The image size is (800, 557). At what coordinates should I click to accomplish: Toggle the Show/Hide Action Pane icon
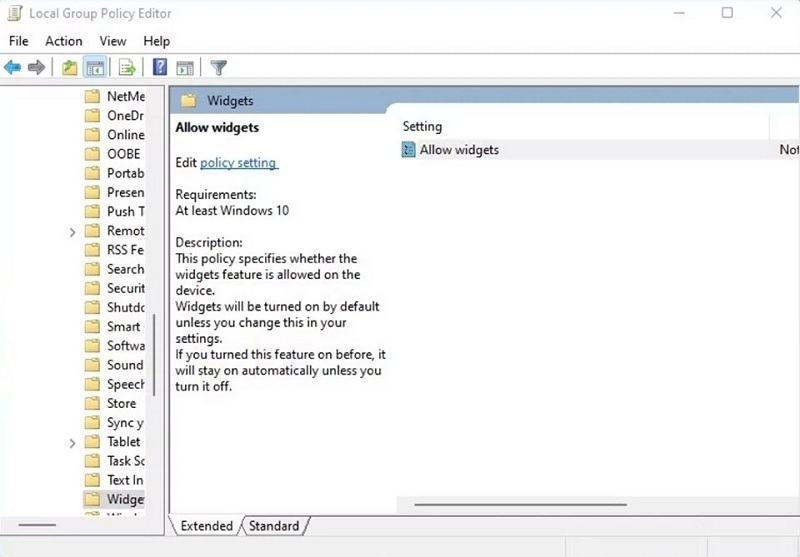185,68
